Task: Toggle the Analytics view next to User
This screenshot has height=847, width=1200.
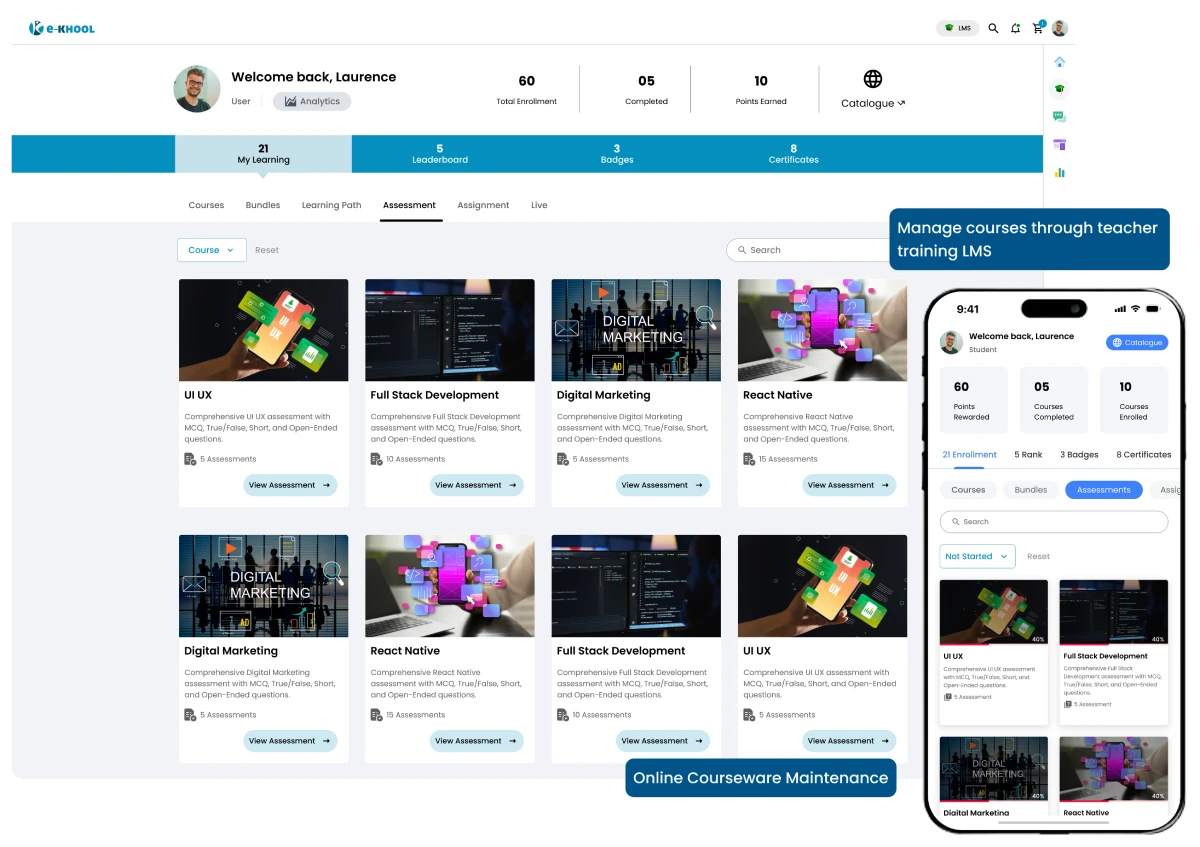Action: (x=313, y=101)
